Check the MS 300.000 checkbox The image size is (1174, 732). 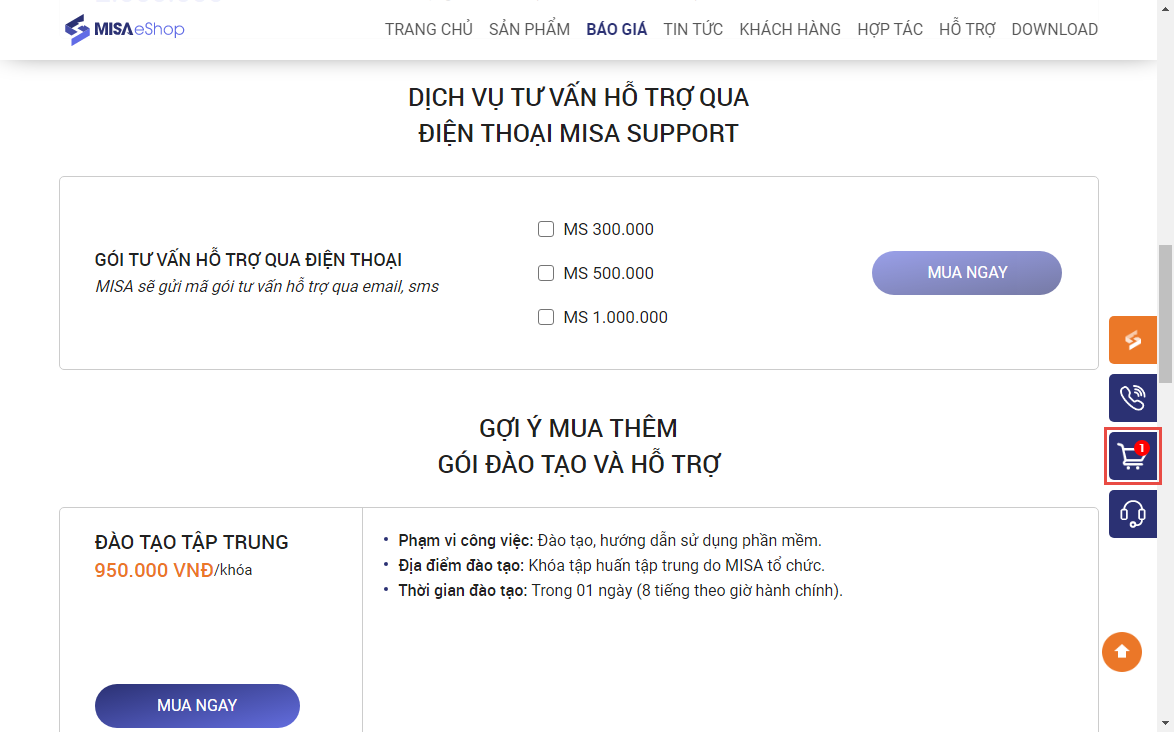click(x=546, y=229)
